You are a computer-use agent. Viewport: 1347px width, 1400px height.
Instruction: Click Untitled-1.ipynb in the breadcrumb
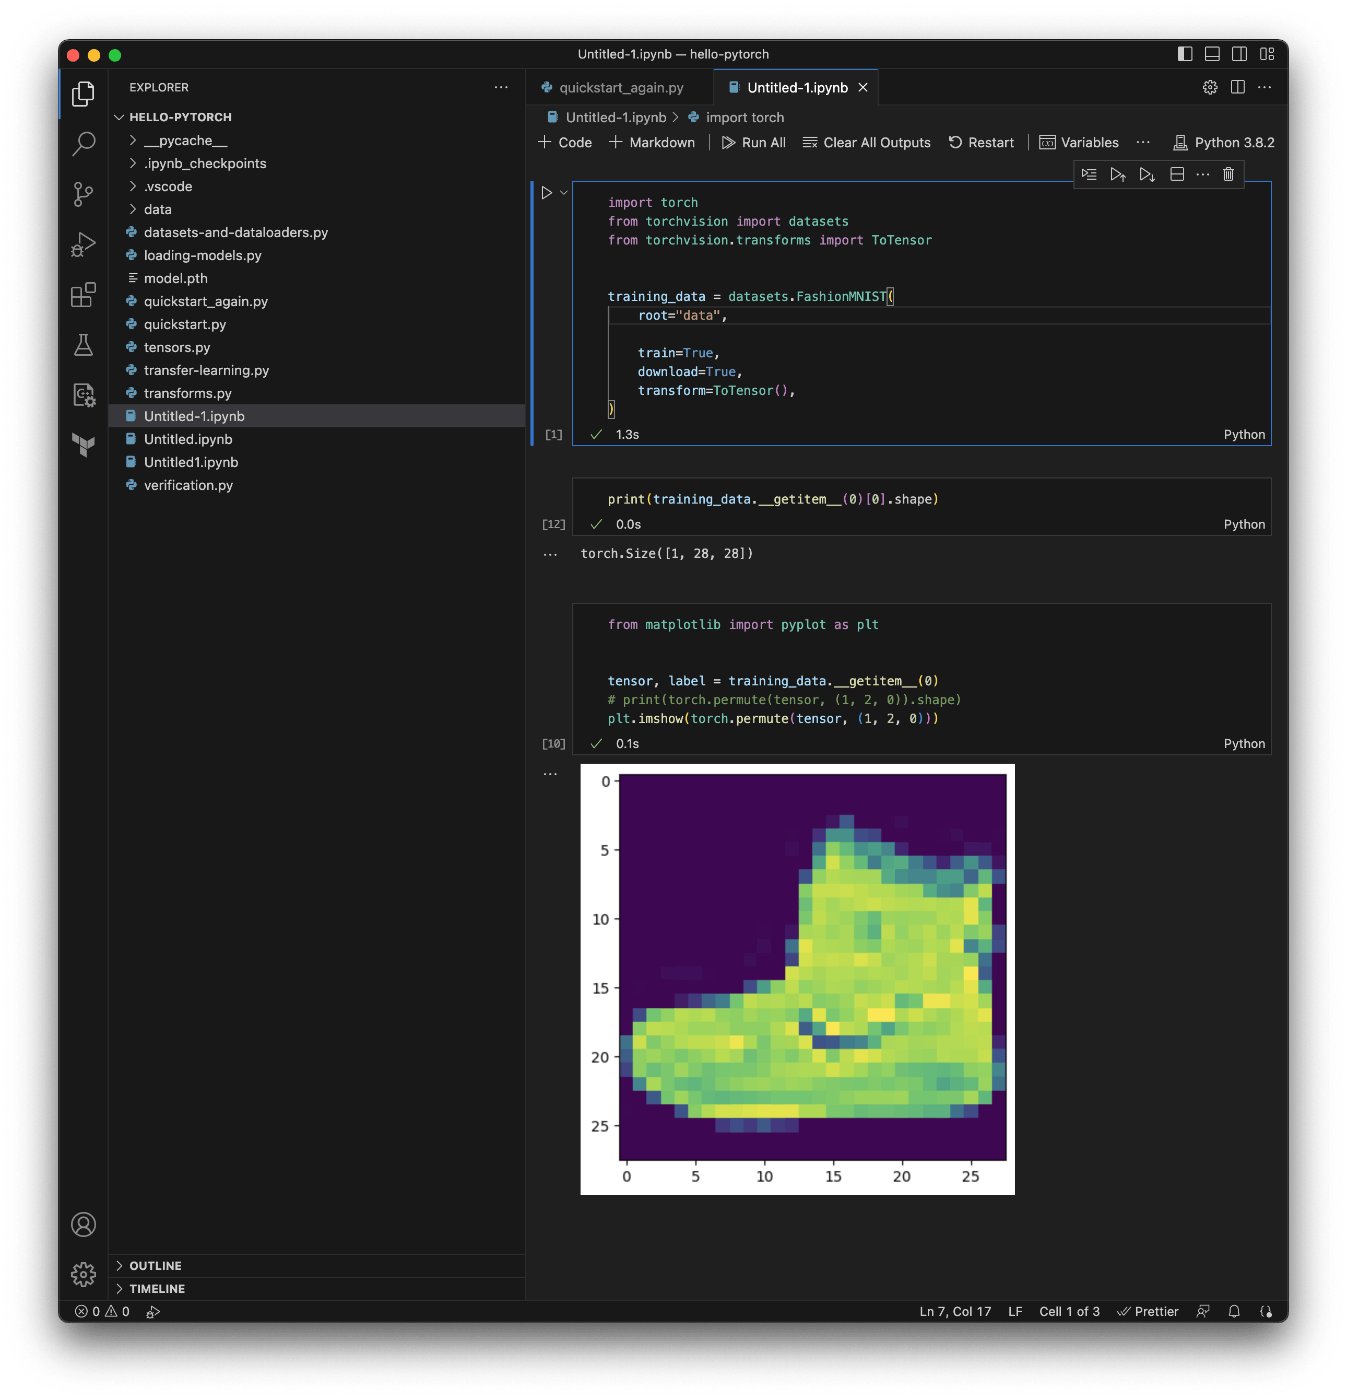click(606, 118)
